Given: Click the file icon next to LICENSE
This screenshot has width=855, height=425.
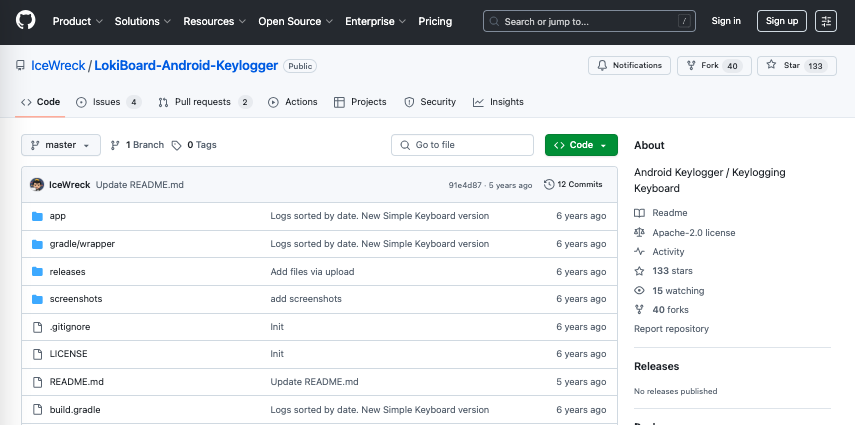Looking at the screenshot, I should tap(37, 354).
